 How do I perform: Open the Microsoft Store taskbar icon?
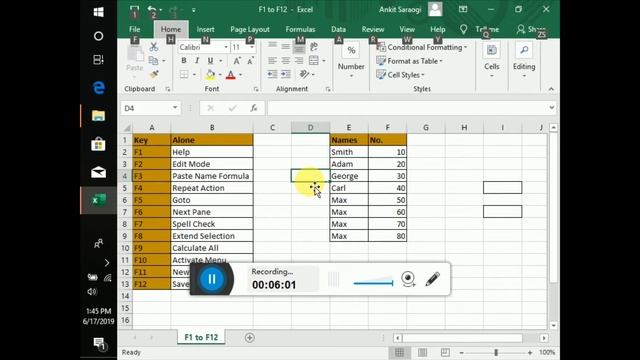tap(98, 144)
